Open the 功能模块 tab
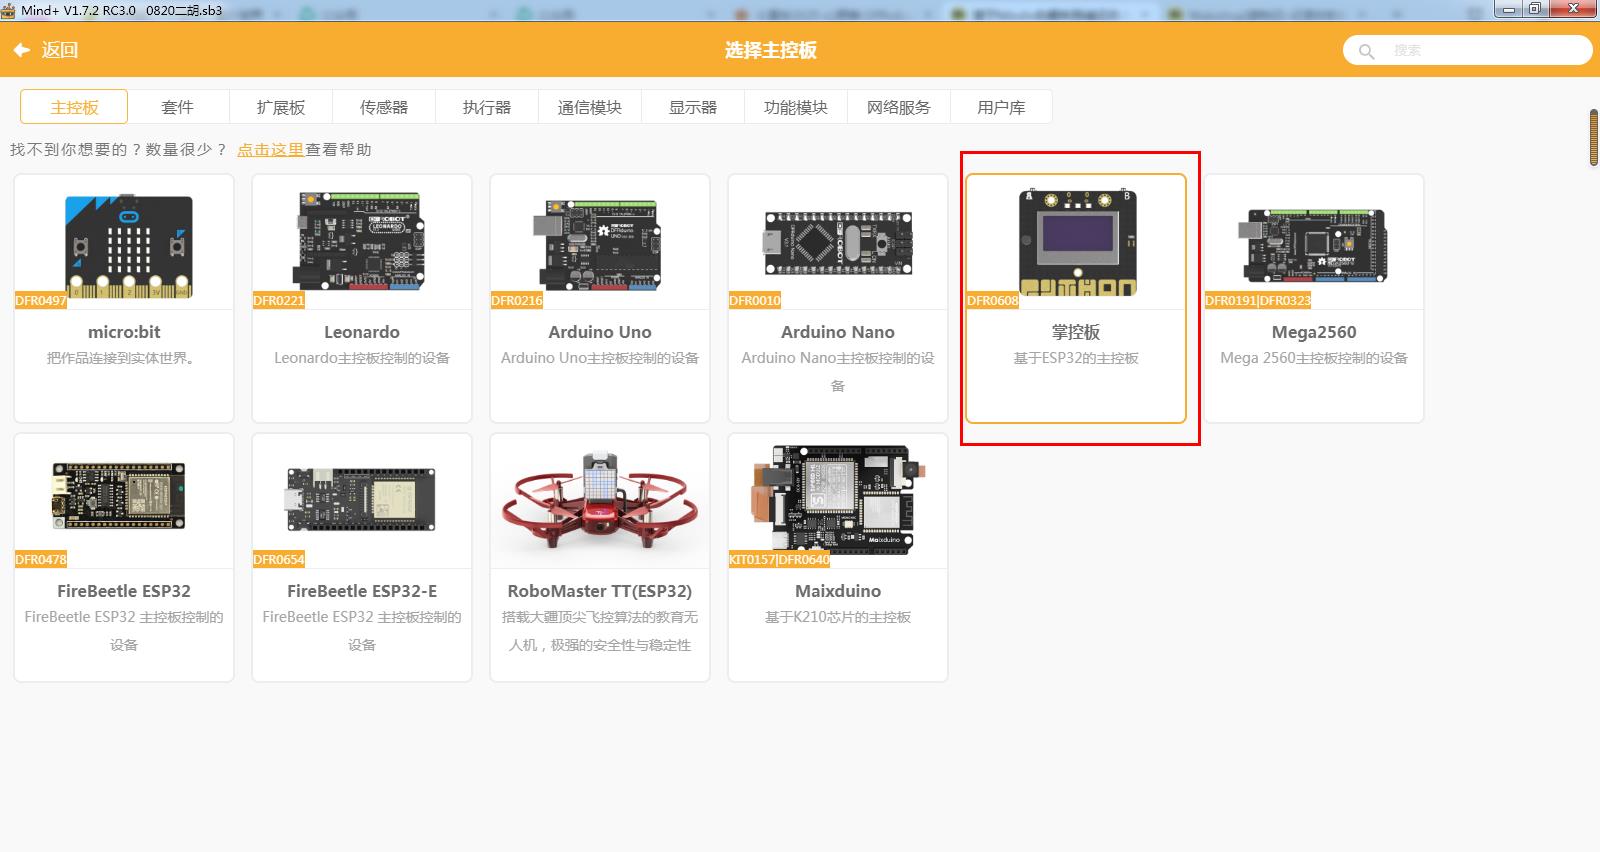The height and width of the screenshot is (852, 1600). click(x=796, y=107)
